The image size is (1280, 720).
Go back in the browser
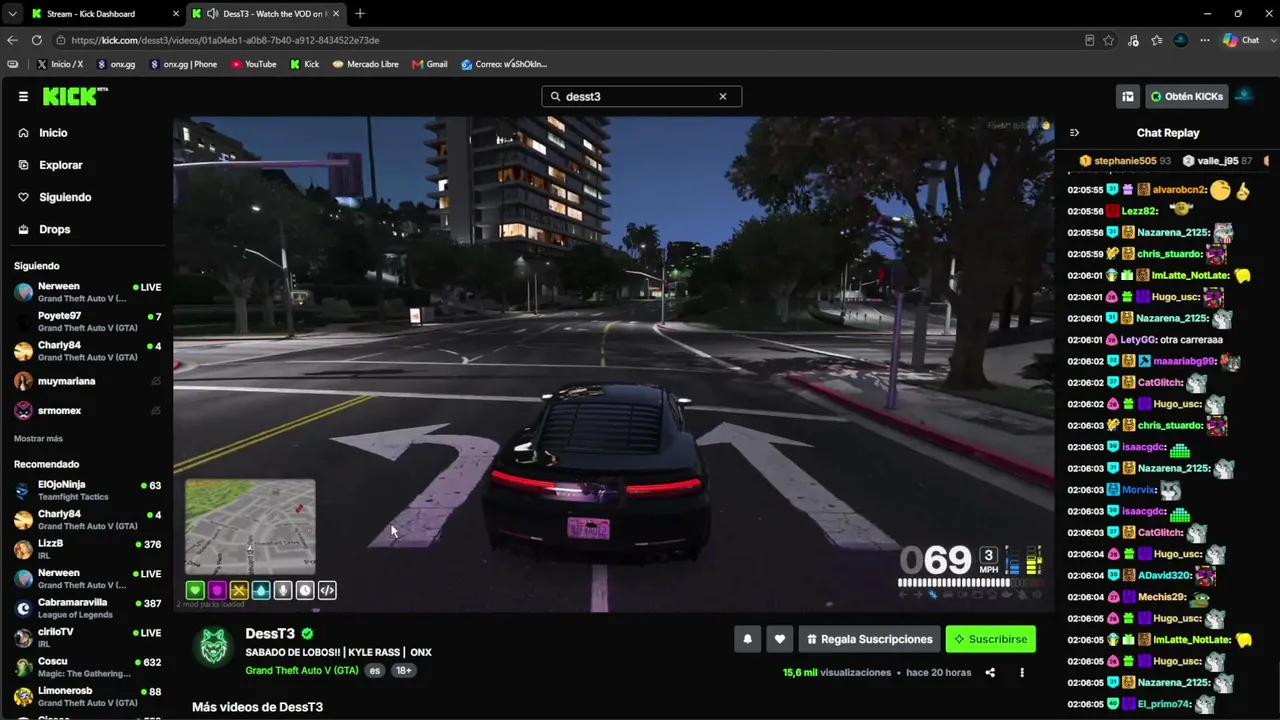click(13, 40)
